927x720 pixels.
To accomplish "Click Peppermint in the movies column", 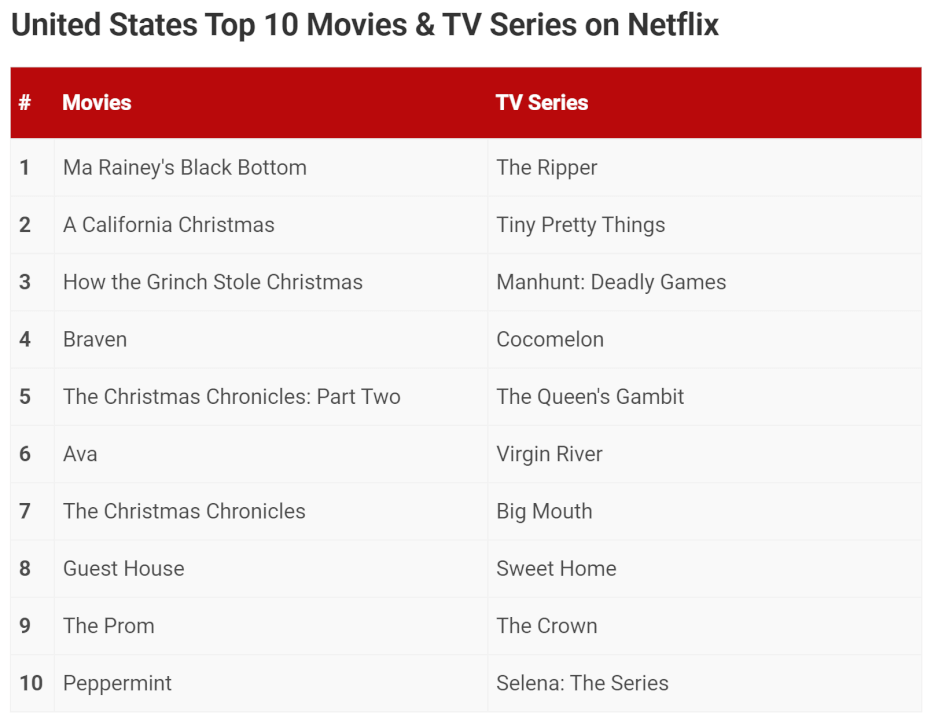I will point(117,683).
